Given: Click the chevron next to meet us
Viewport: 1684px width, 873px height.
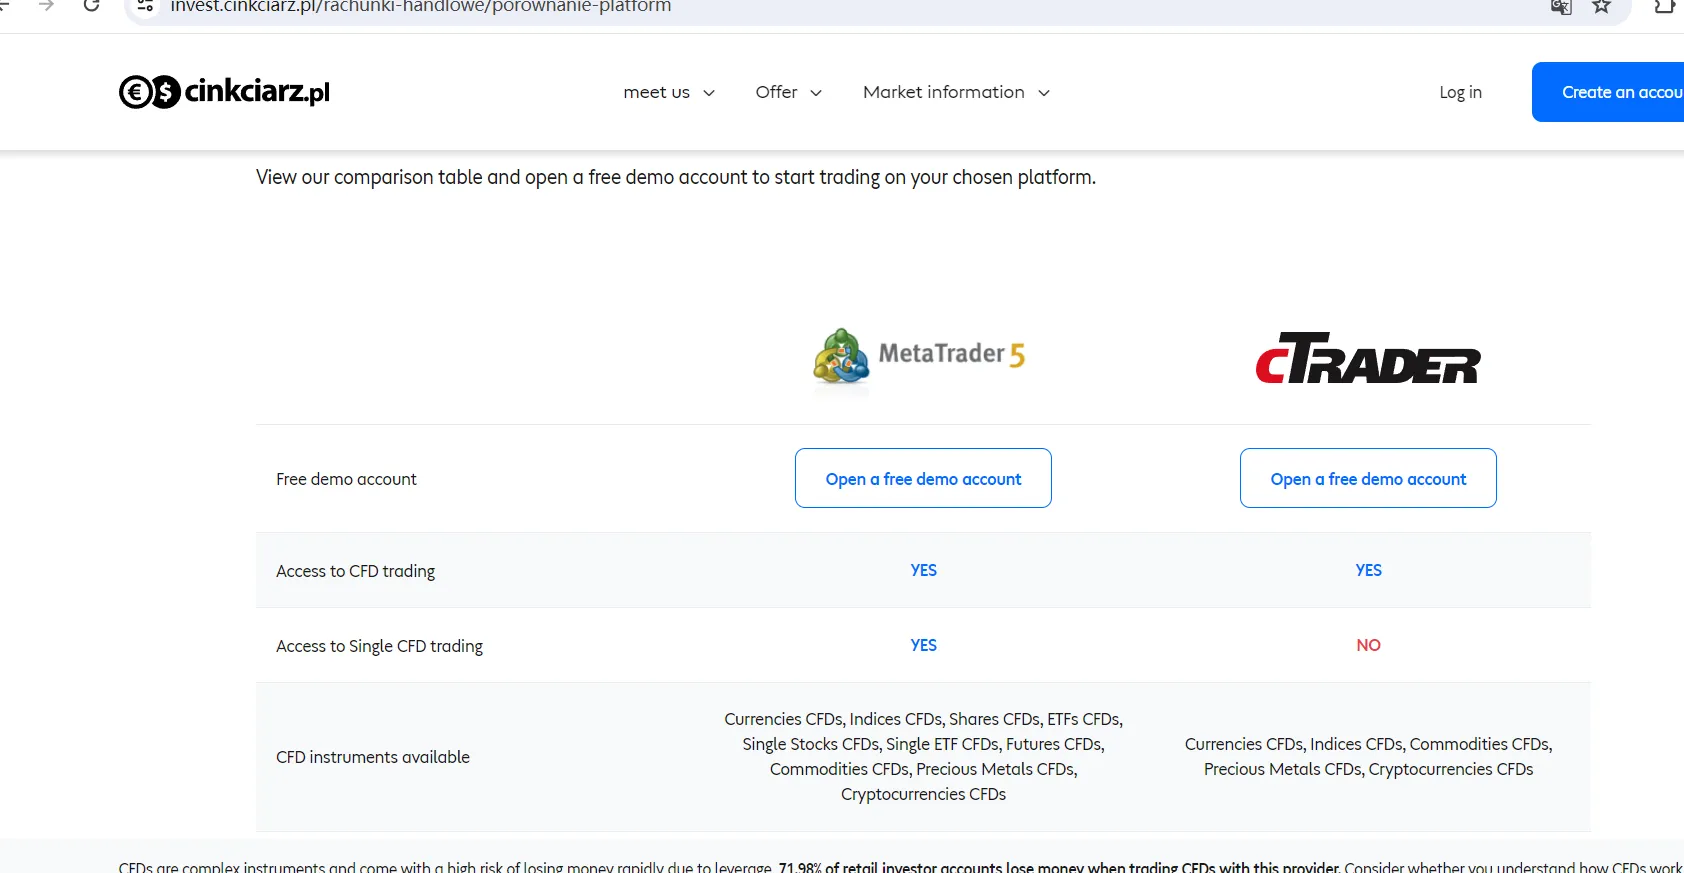Looking at the screenshot, I should [709, 93].
